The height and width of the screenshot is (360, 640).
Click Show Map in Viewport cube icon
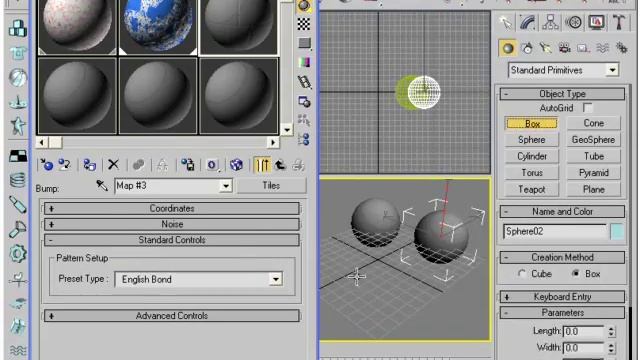(236, 165)
